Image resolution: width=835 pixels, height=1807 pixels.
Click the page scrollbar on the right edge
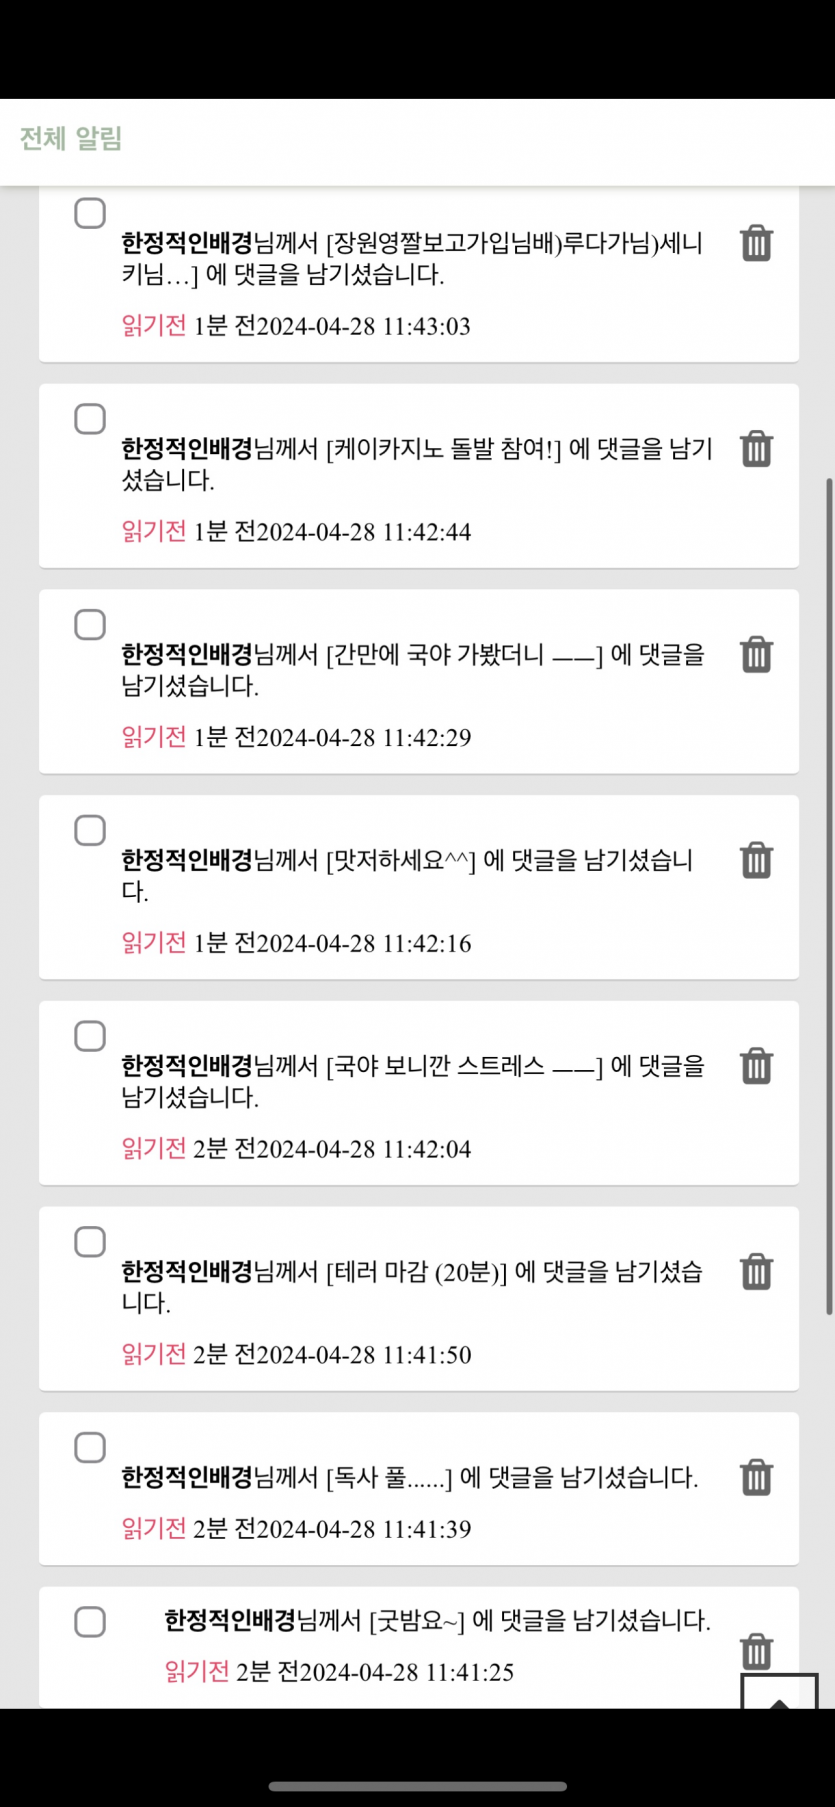tap(829, 900)
